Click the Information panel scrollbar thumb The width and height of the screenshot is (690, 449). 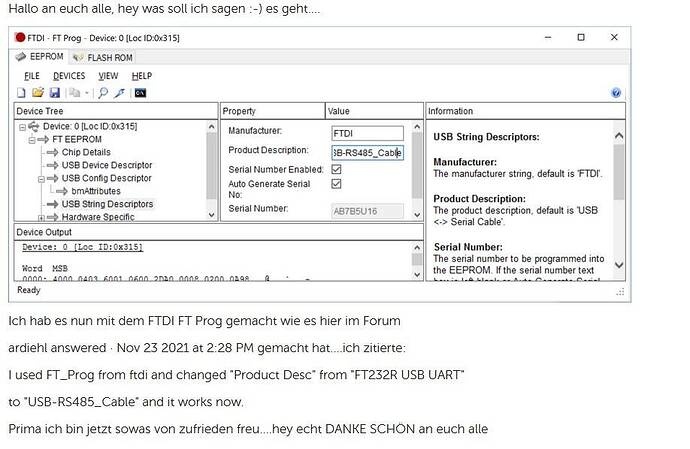tap(619, 172)
